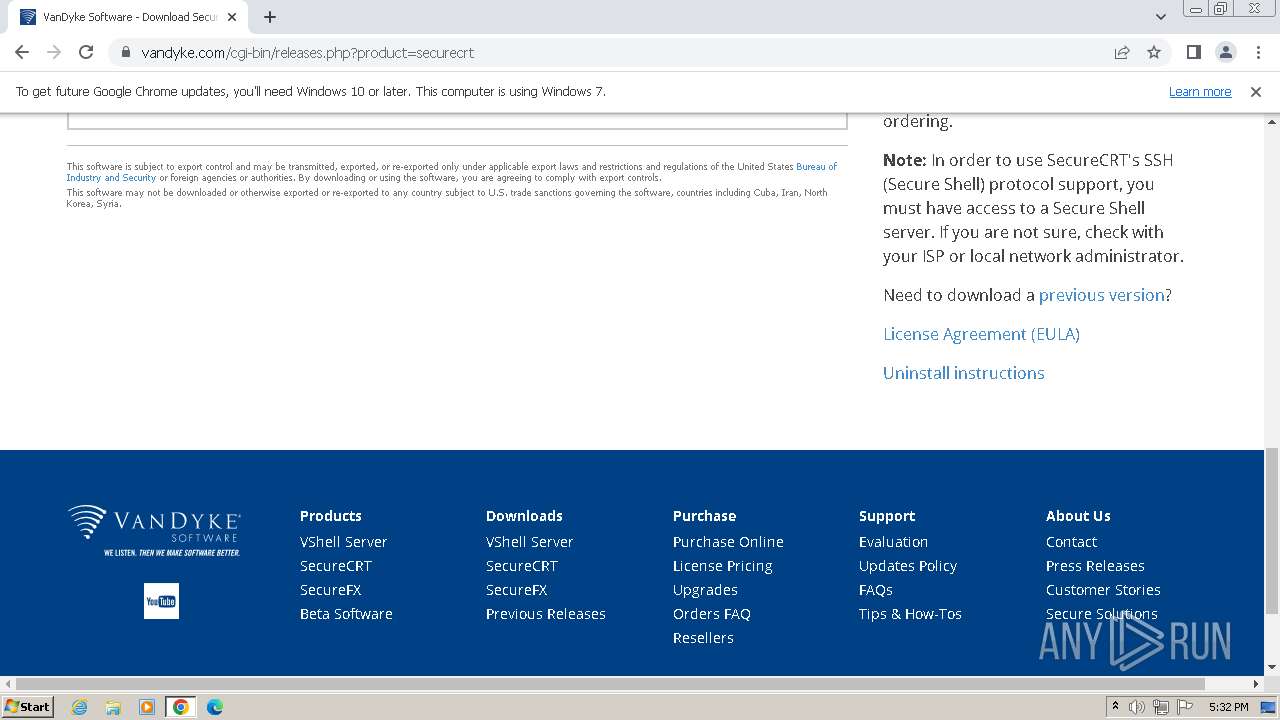This screenshot has height=720, width=1280.
Task: Open the Windows Start menu
Action: tap(28, 707)
